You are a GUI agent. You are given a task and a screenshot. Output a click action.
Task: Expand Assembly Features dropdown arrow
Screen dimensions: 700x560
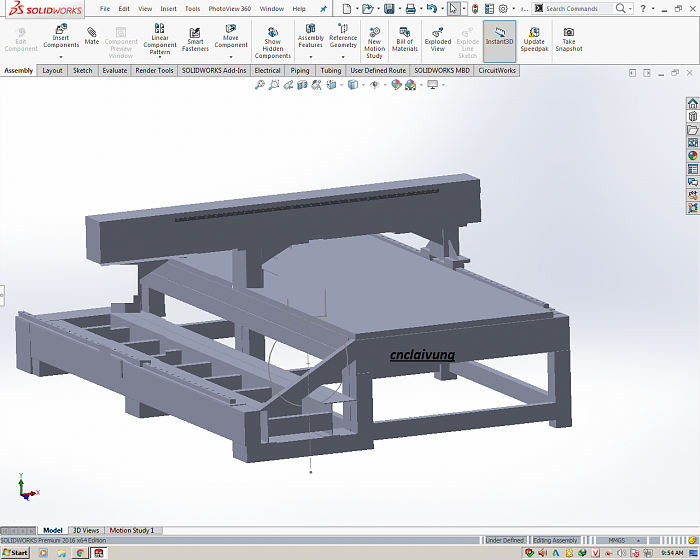pos(311,57)
